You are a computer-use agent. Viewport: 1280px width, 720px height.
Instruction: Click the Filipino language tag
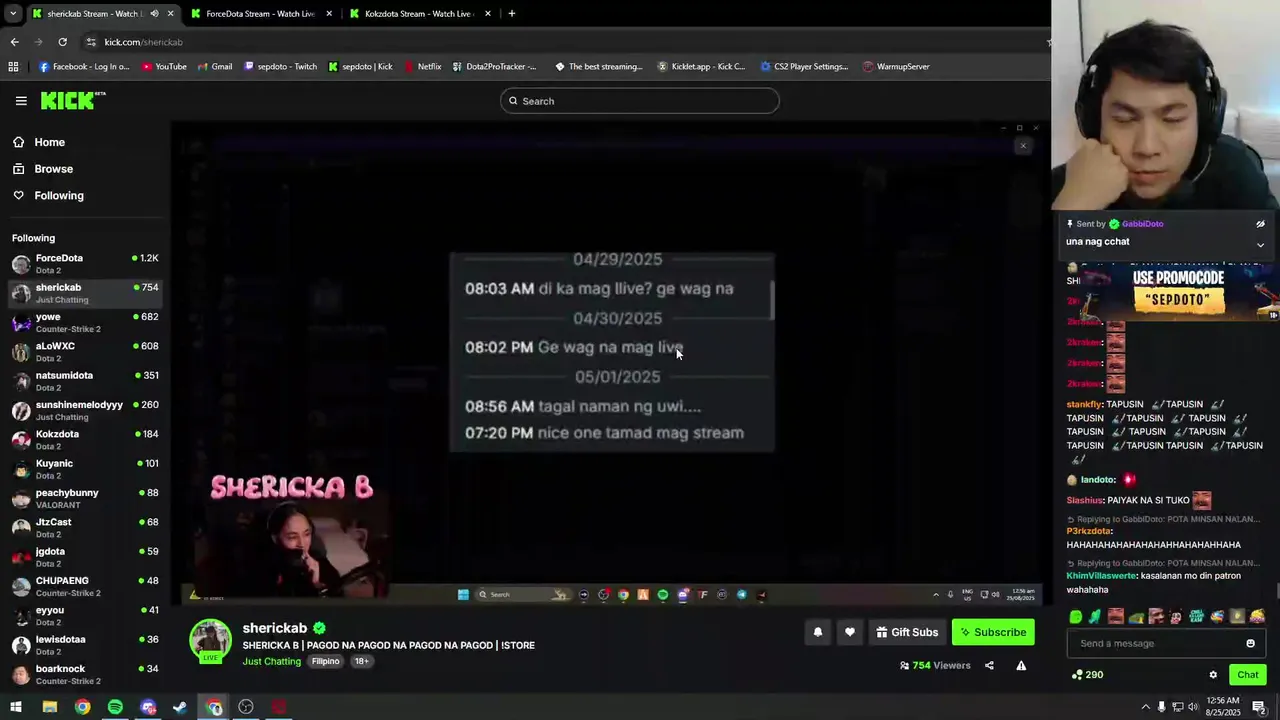(325, 662)
